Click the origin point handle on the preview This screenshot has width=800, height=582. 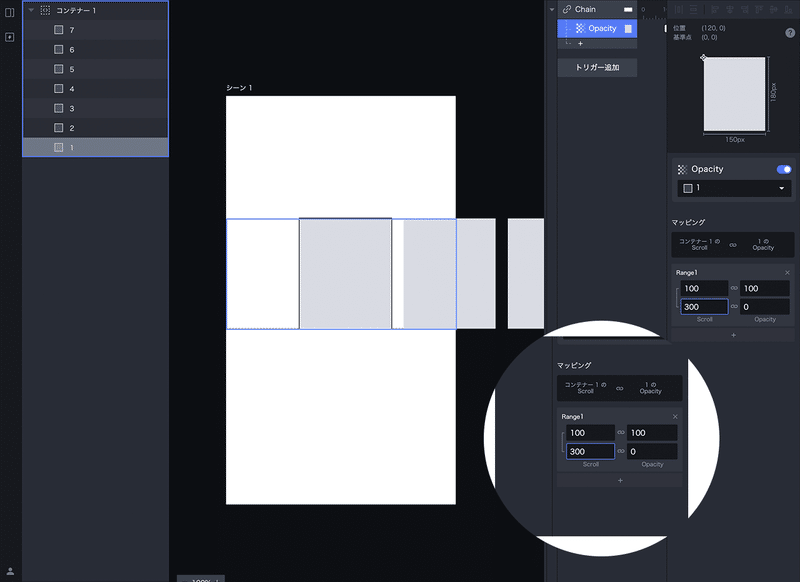(703, 58)
